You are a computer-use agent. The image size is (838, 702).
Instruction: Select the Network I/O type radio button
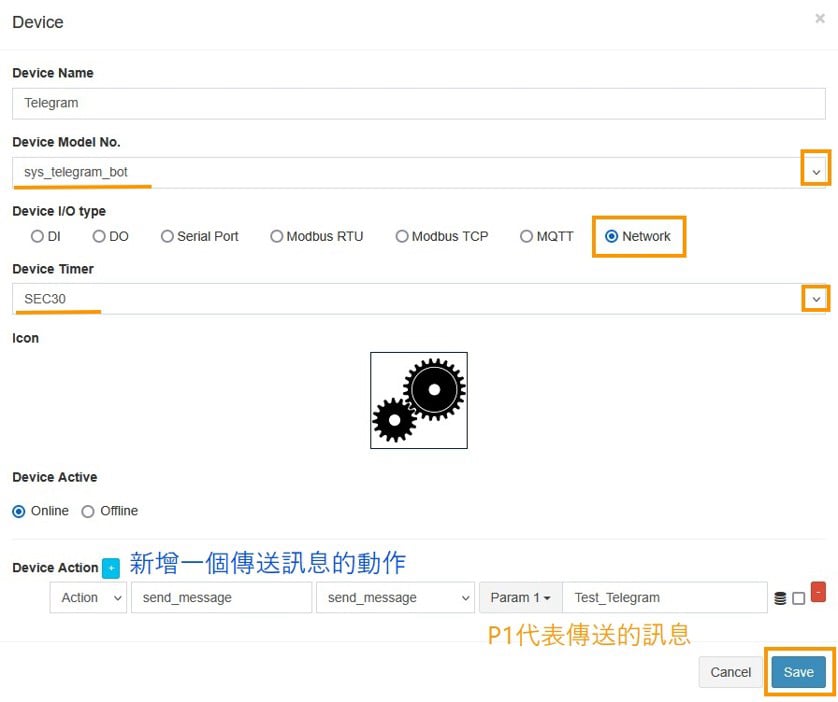point(612,237)
